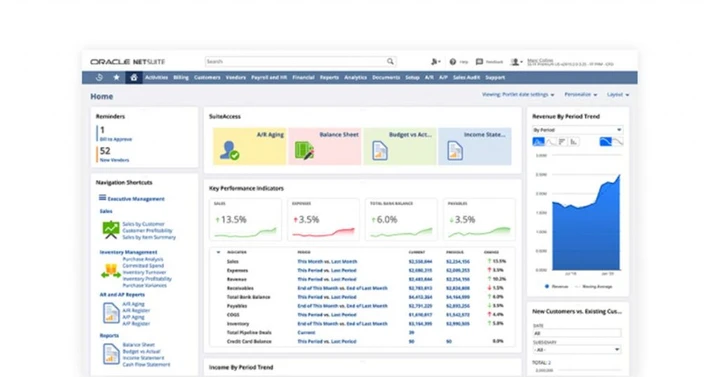Open the Executive Management link
Viewport: 720px width, 377px height.
136,199
